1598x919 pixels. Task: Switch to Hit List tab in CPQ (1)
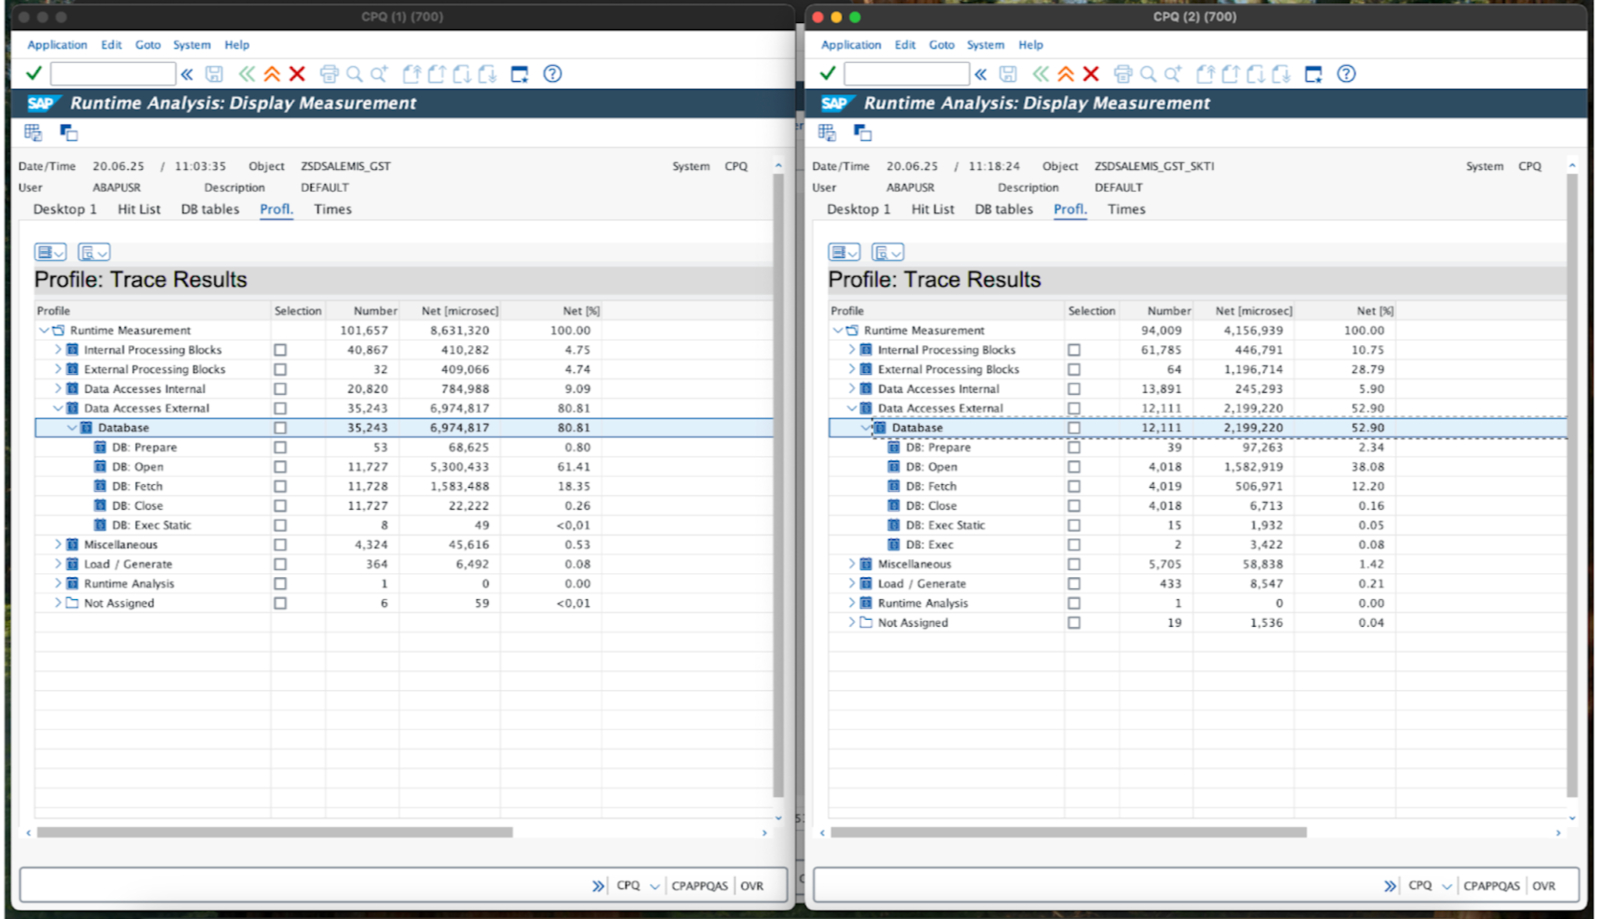(x=139, y=209)
